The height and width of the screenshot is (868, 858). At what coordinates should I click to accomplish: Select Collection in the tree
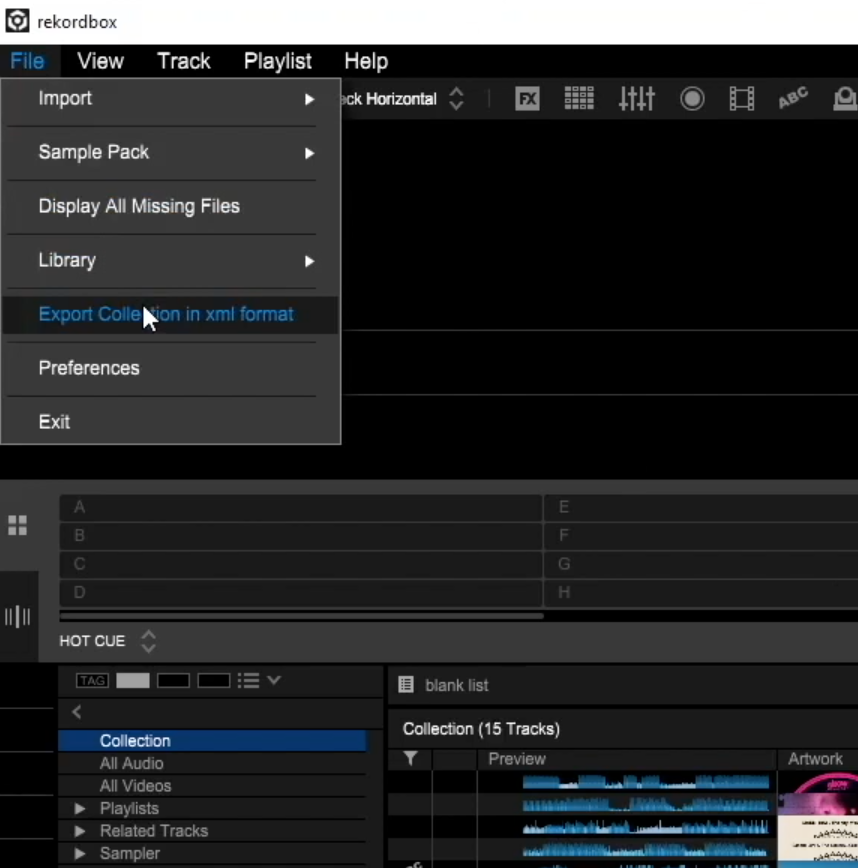[x=212, y=741]
